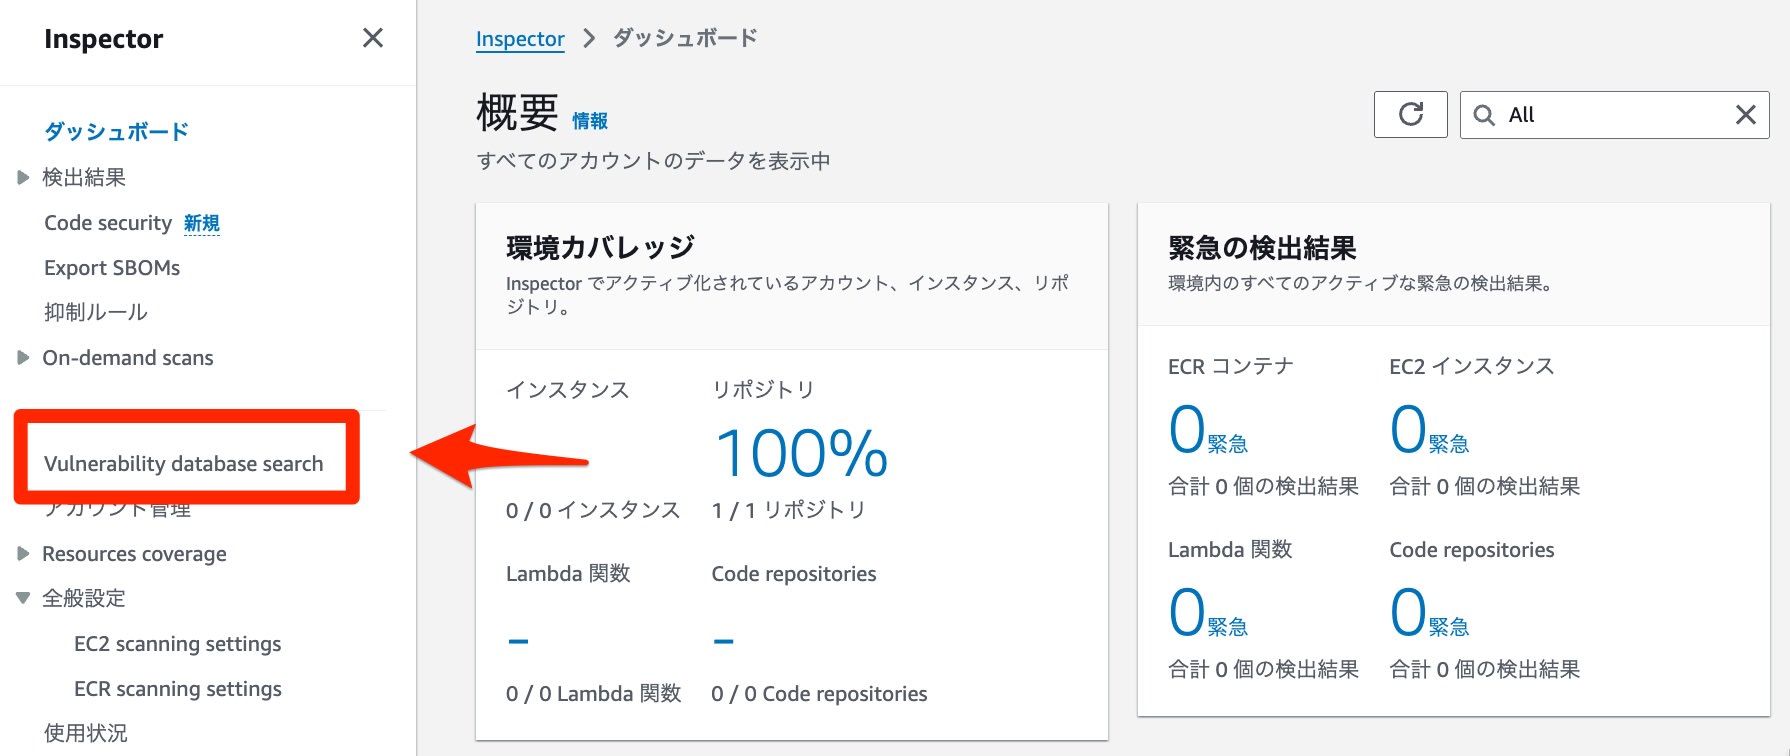Click the search magnifier icon in the filter field
This screenshot has height=756, width=1790.
point(1484,115)
